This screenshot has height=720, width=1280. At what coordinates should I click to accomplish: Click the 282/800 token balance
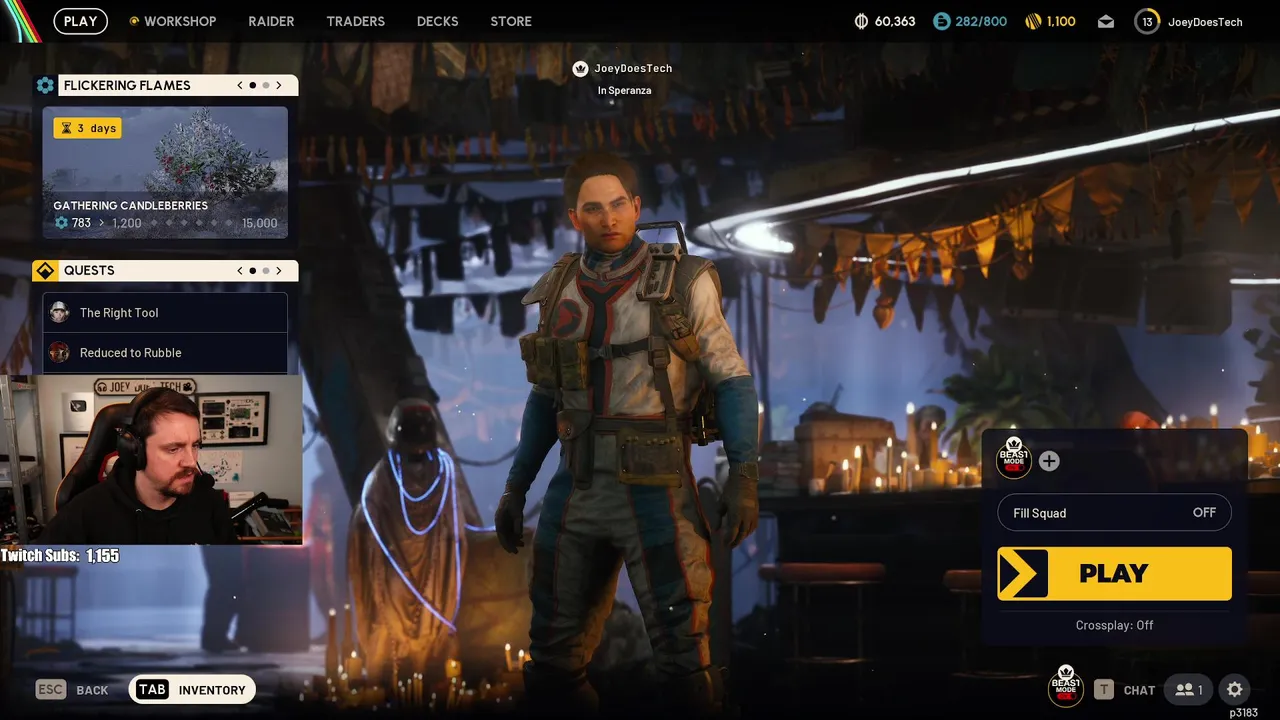coord(981,21)
